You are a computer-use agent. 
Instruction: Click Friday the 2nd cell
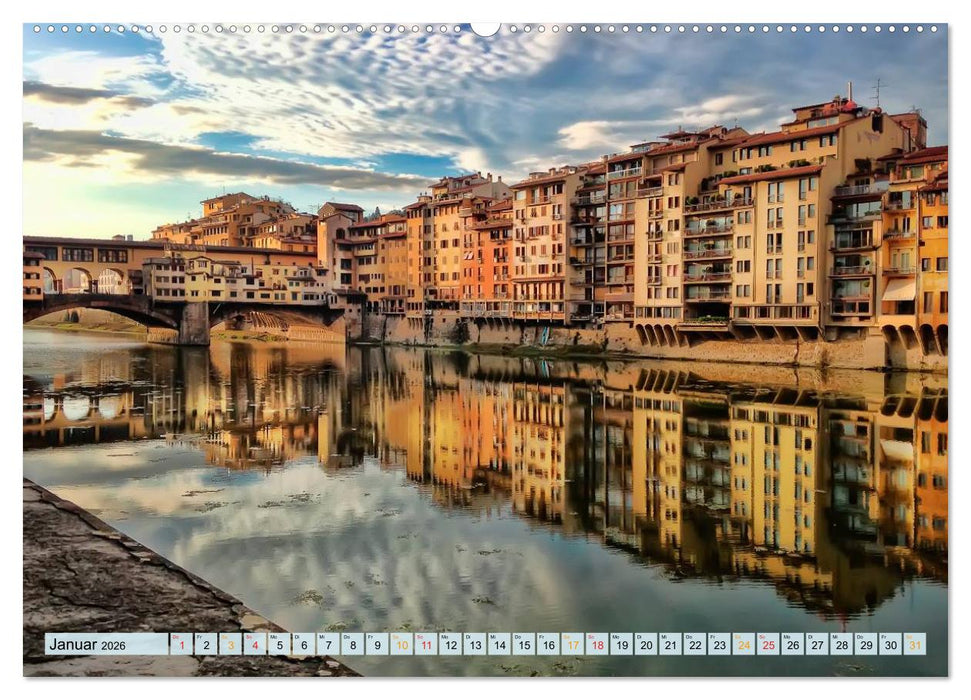205,644
